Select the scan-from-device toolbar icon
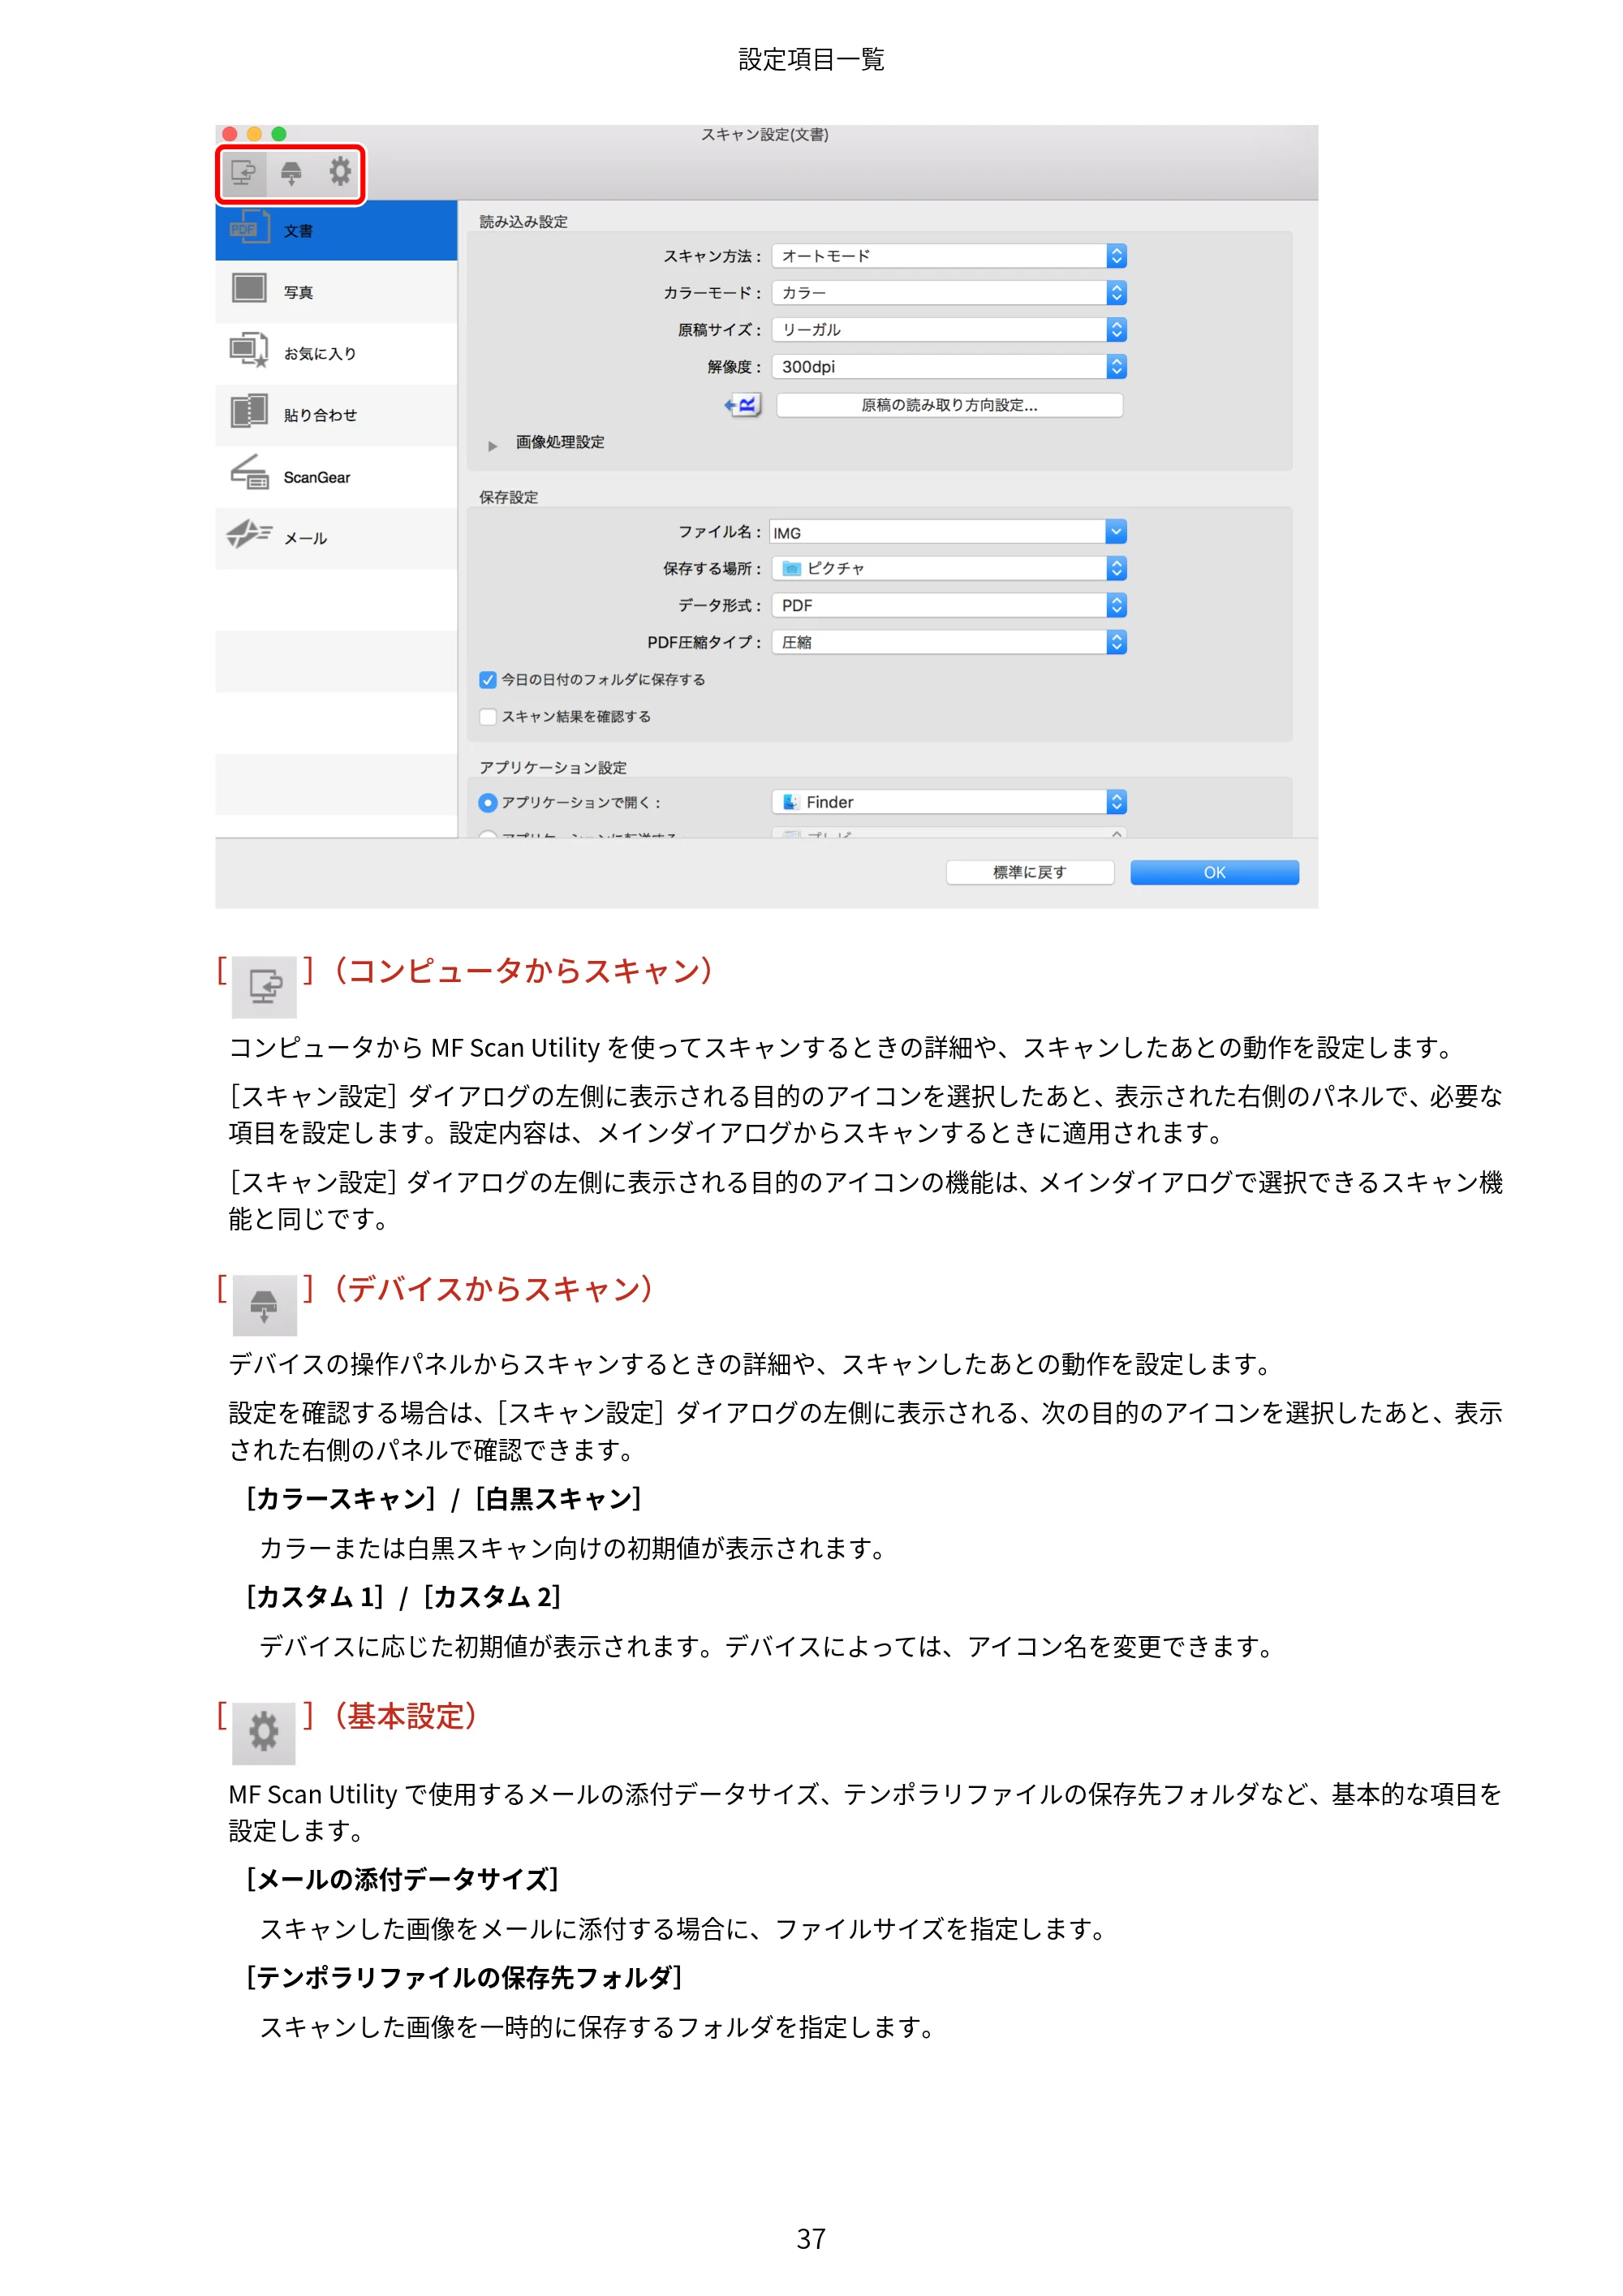The width and height of the screenshot is (1623, 2296). coord(291,173)
